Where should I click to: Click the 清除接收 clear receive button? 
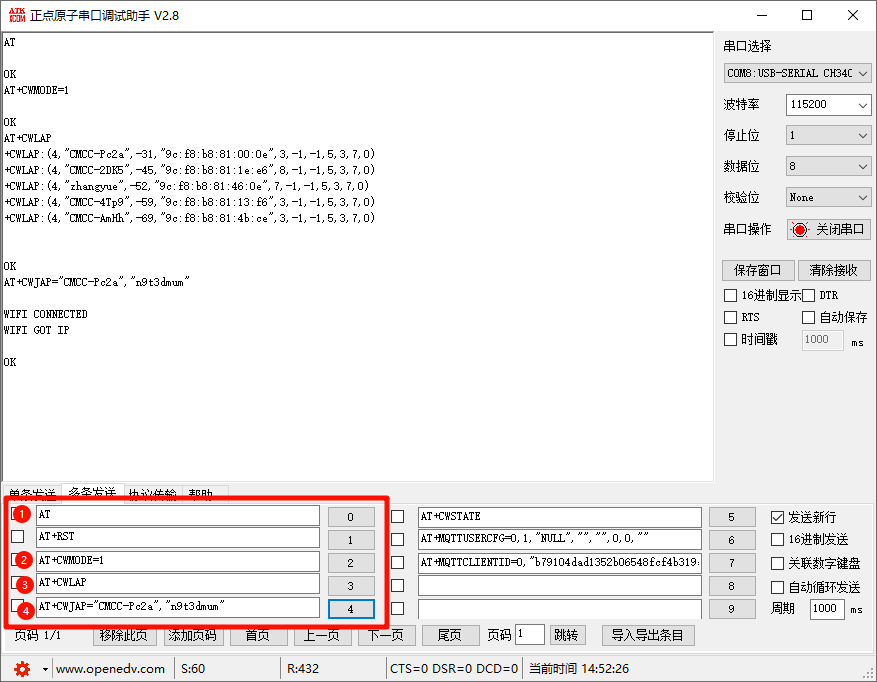pos(833,270)
